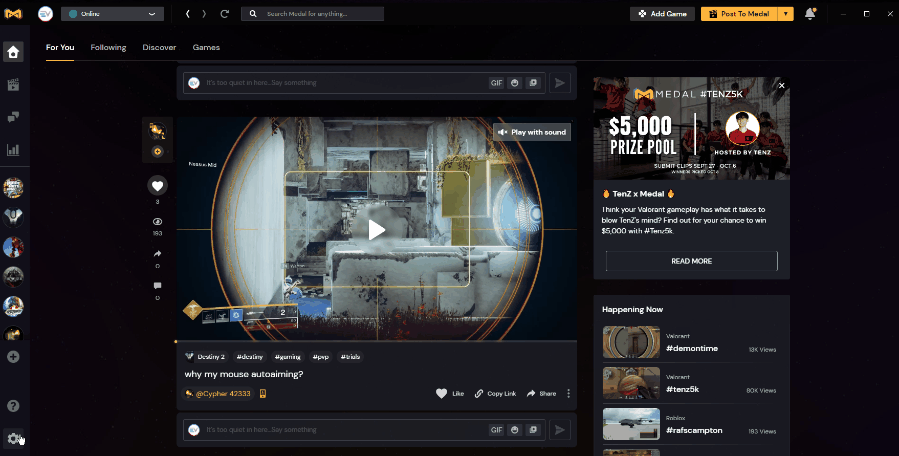Focus the bottom comment text field
Screen dimensions: 899x456
344,430
